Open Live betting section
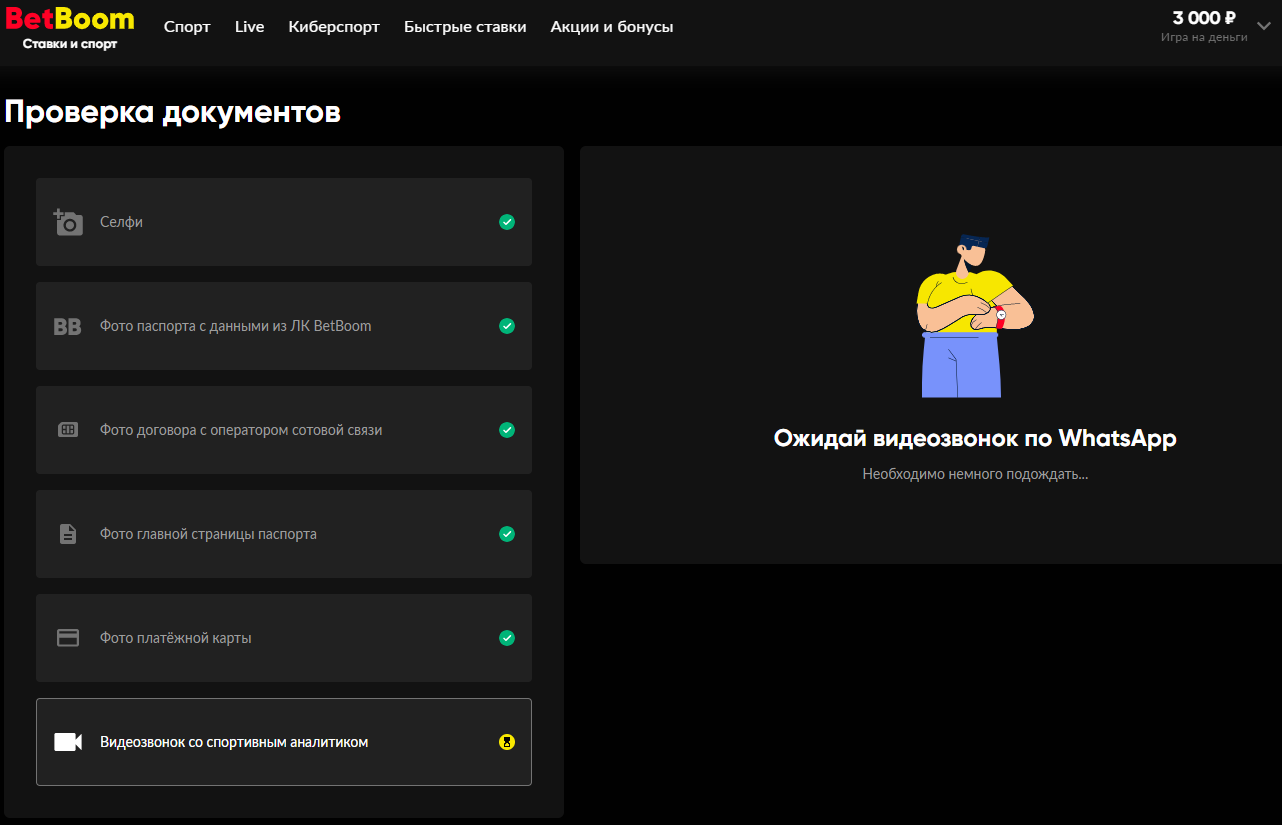The width and height of the screenshot is (1282, 825). coord(249,27)
